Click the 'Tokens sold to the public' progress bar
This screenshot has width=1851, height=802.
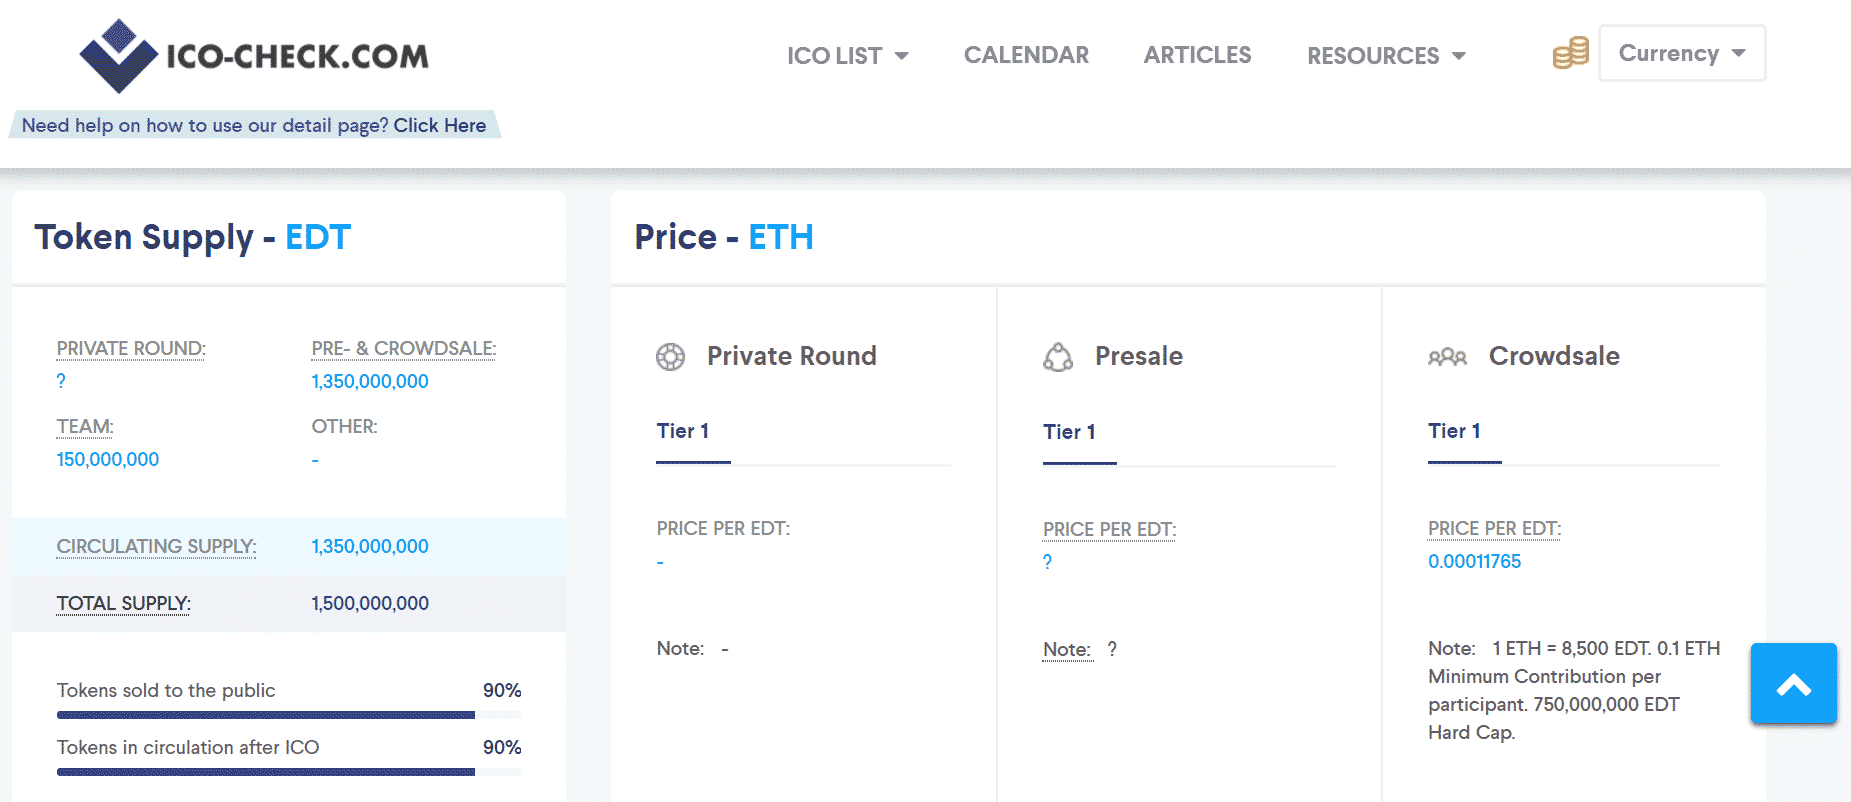tap(288, 715)
